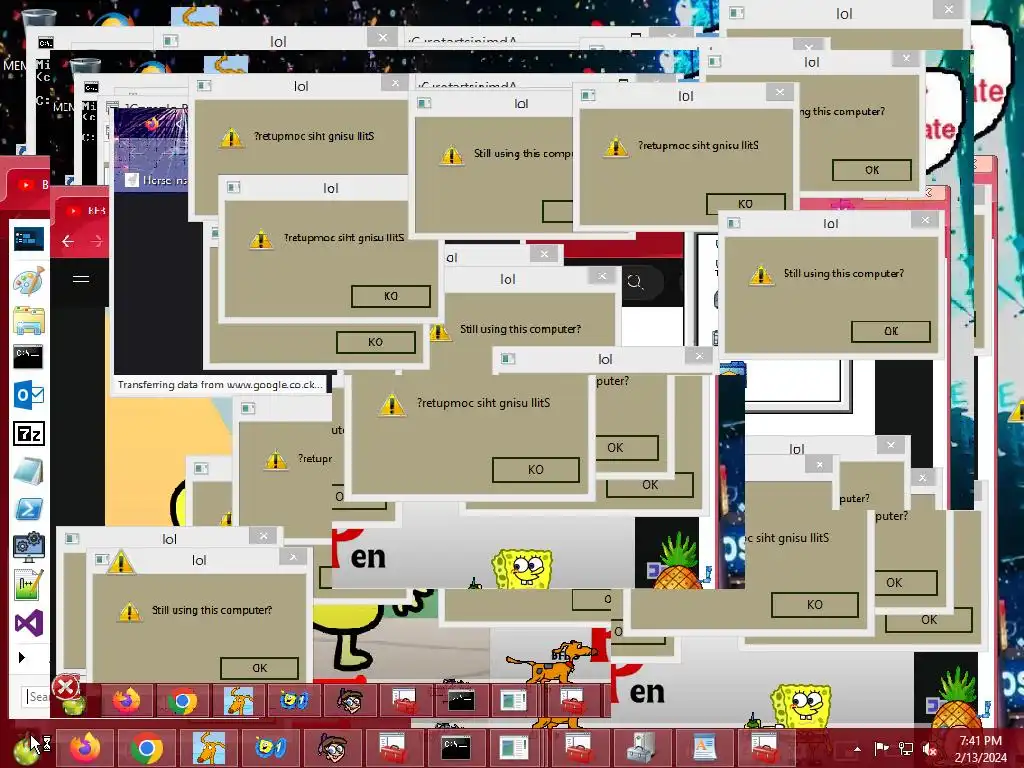Click 'Transferring data from www.google.co.ck...' status text

(x=220, y=385)
